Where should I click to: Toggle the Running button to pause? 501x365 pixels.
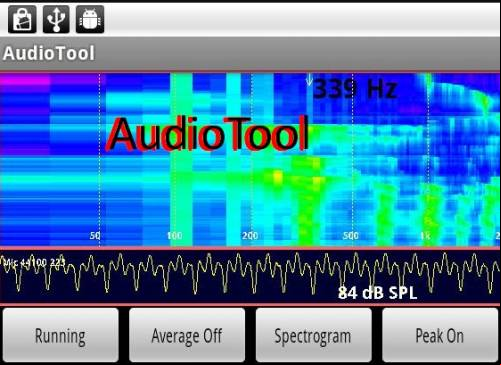60,335
